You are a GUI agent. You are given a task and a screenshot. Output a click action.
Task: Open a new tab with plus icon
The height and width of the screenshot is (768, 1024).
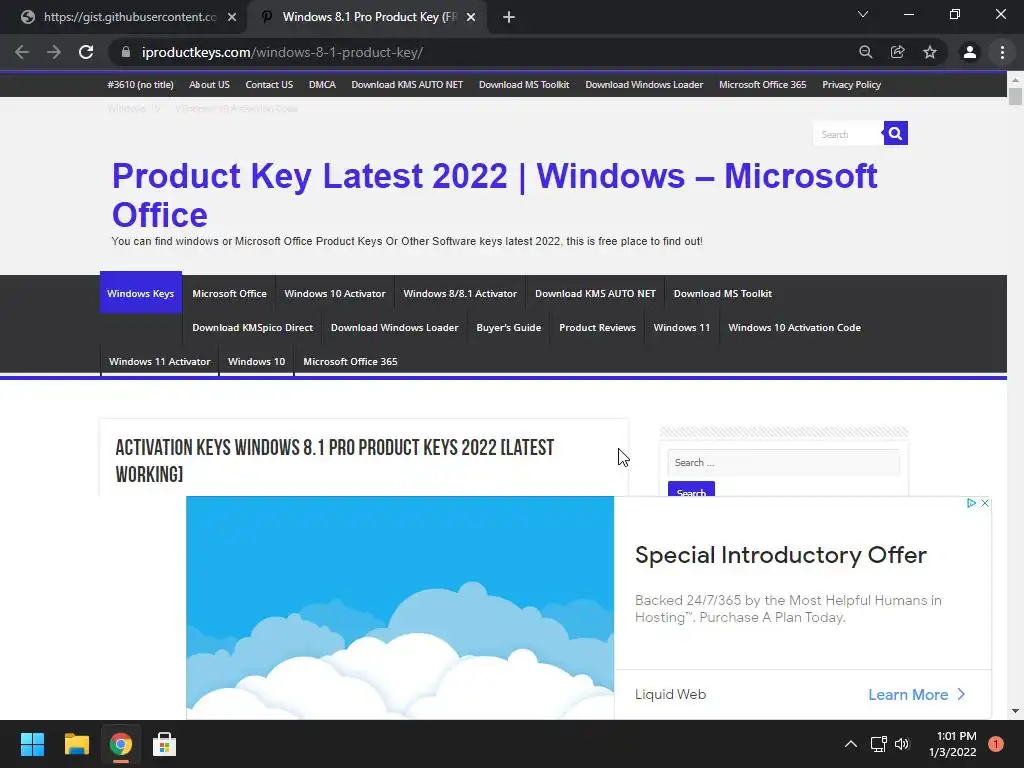509,17
